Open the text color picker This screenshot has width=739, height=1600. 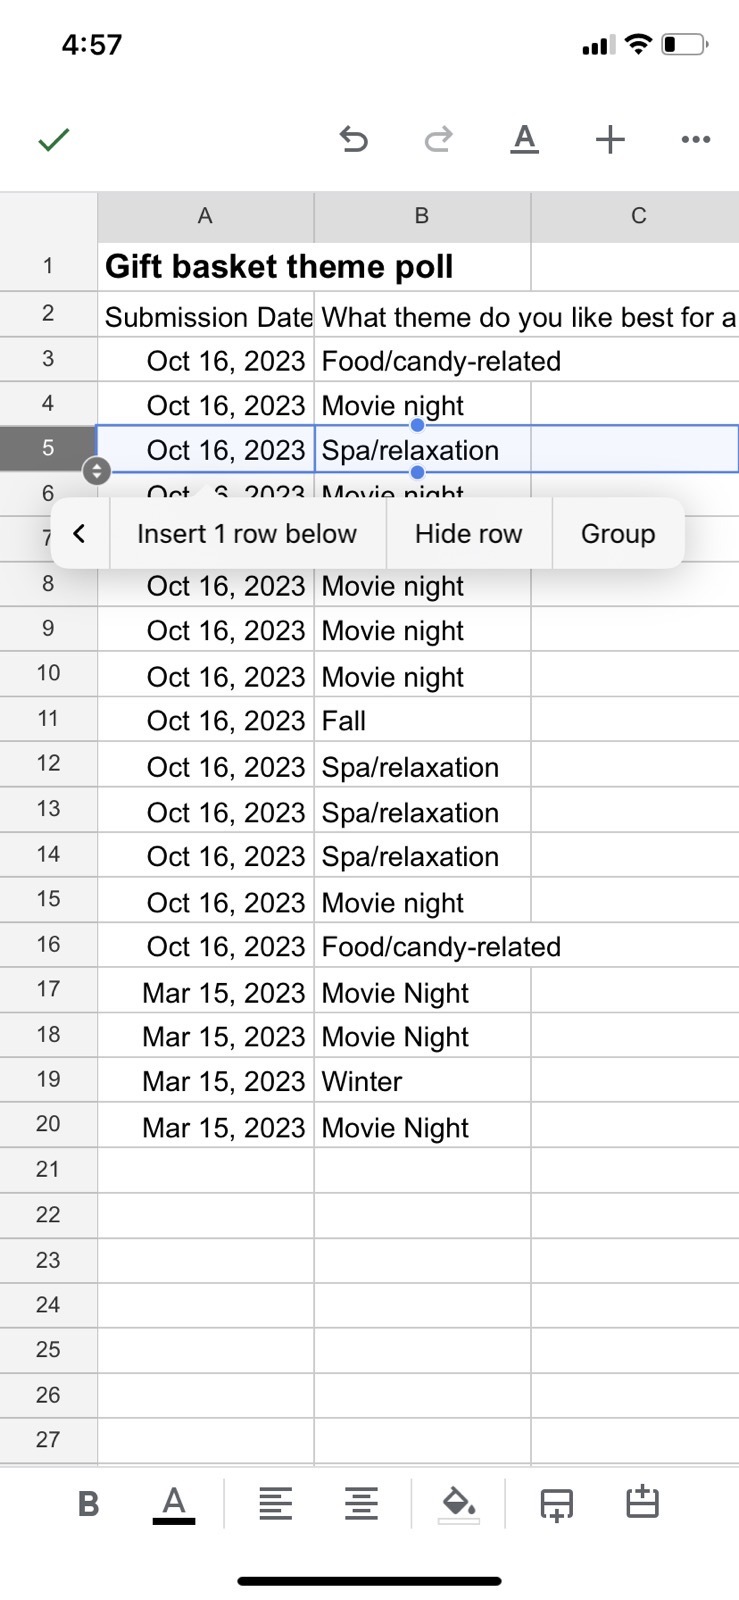(174, 1504)
